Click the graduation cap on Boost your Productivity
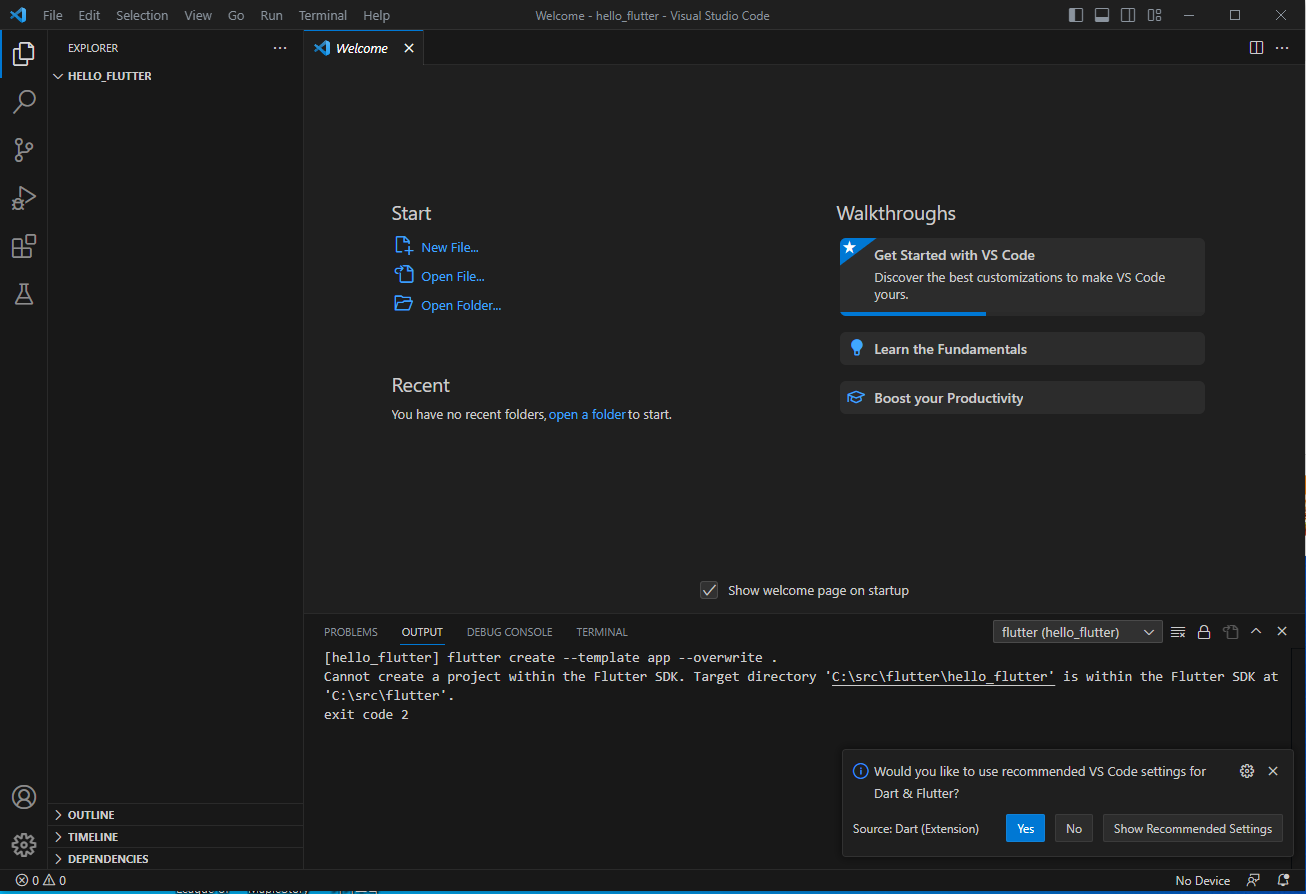 point(856,397)
